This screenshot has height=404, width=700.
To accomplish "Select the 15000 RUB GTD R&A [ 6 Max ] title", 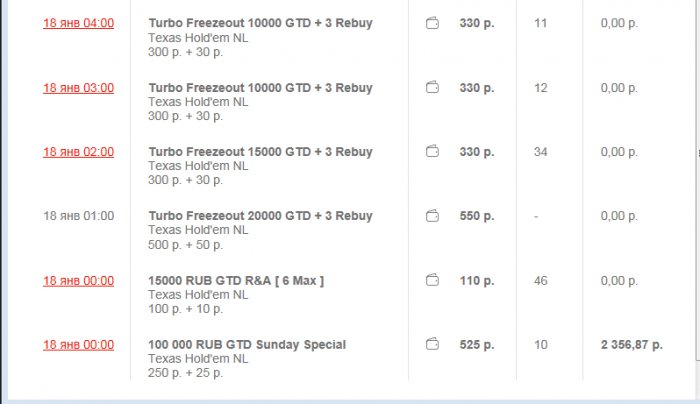I will pos(236,281).
